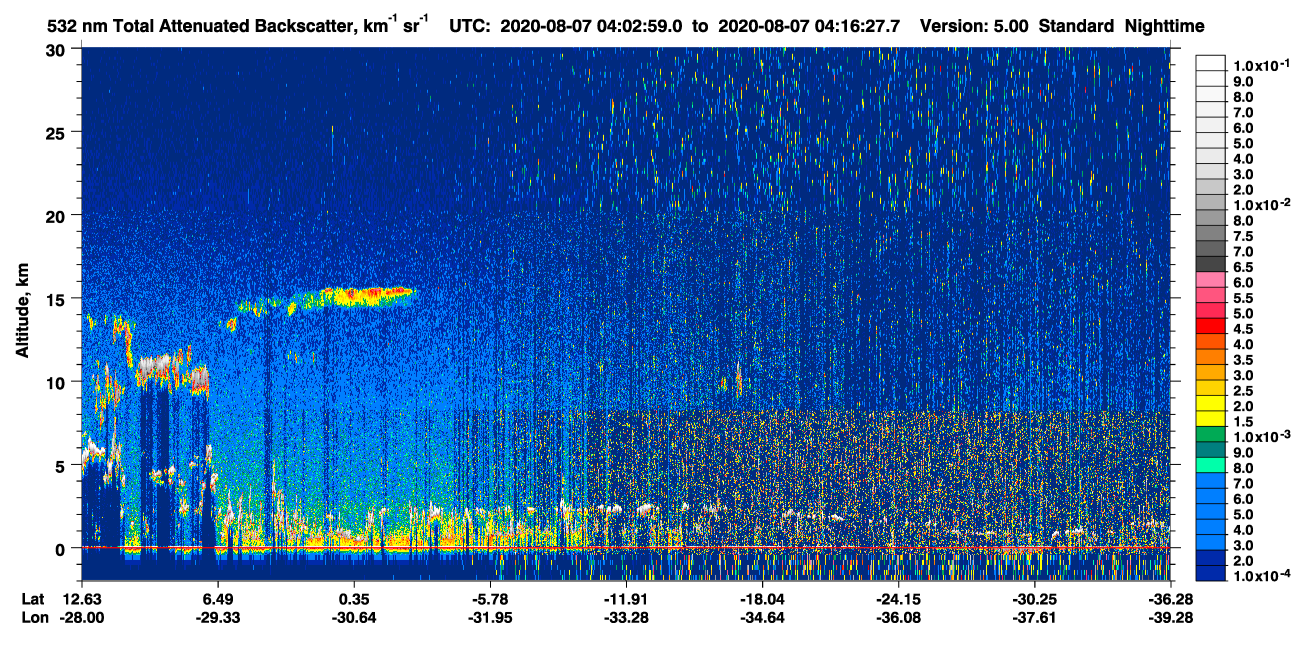Click longitude value -37.61
This screenshot has width=1300, height=667.
[1034, 617]
